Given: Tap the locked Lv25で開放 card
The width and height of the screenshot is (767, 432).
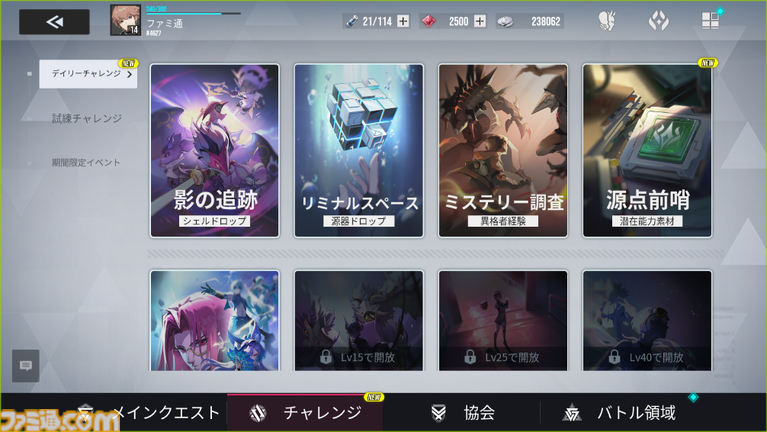Looking at the screenshot, I should [503, 320].
